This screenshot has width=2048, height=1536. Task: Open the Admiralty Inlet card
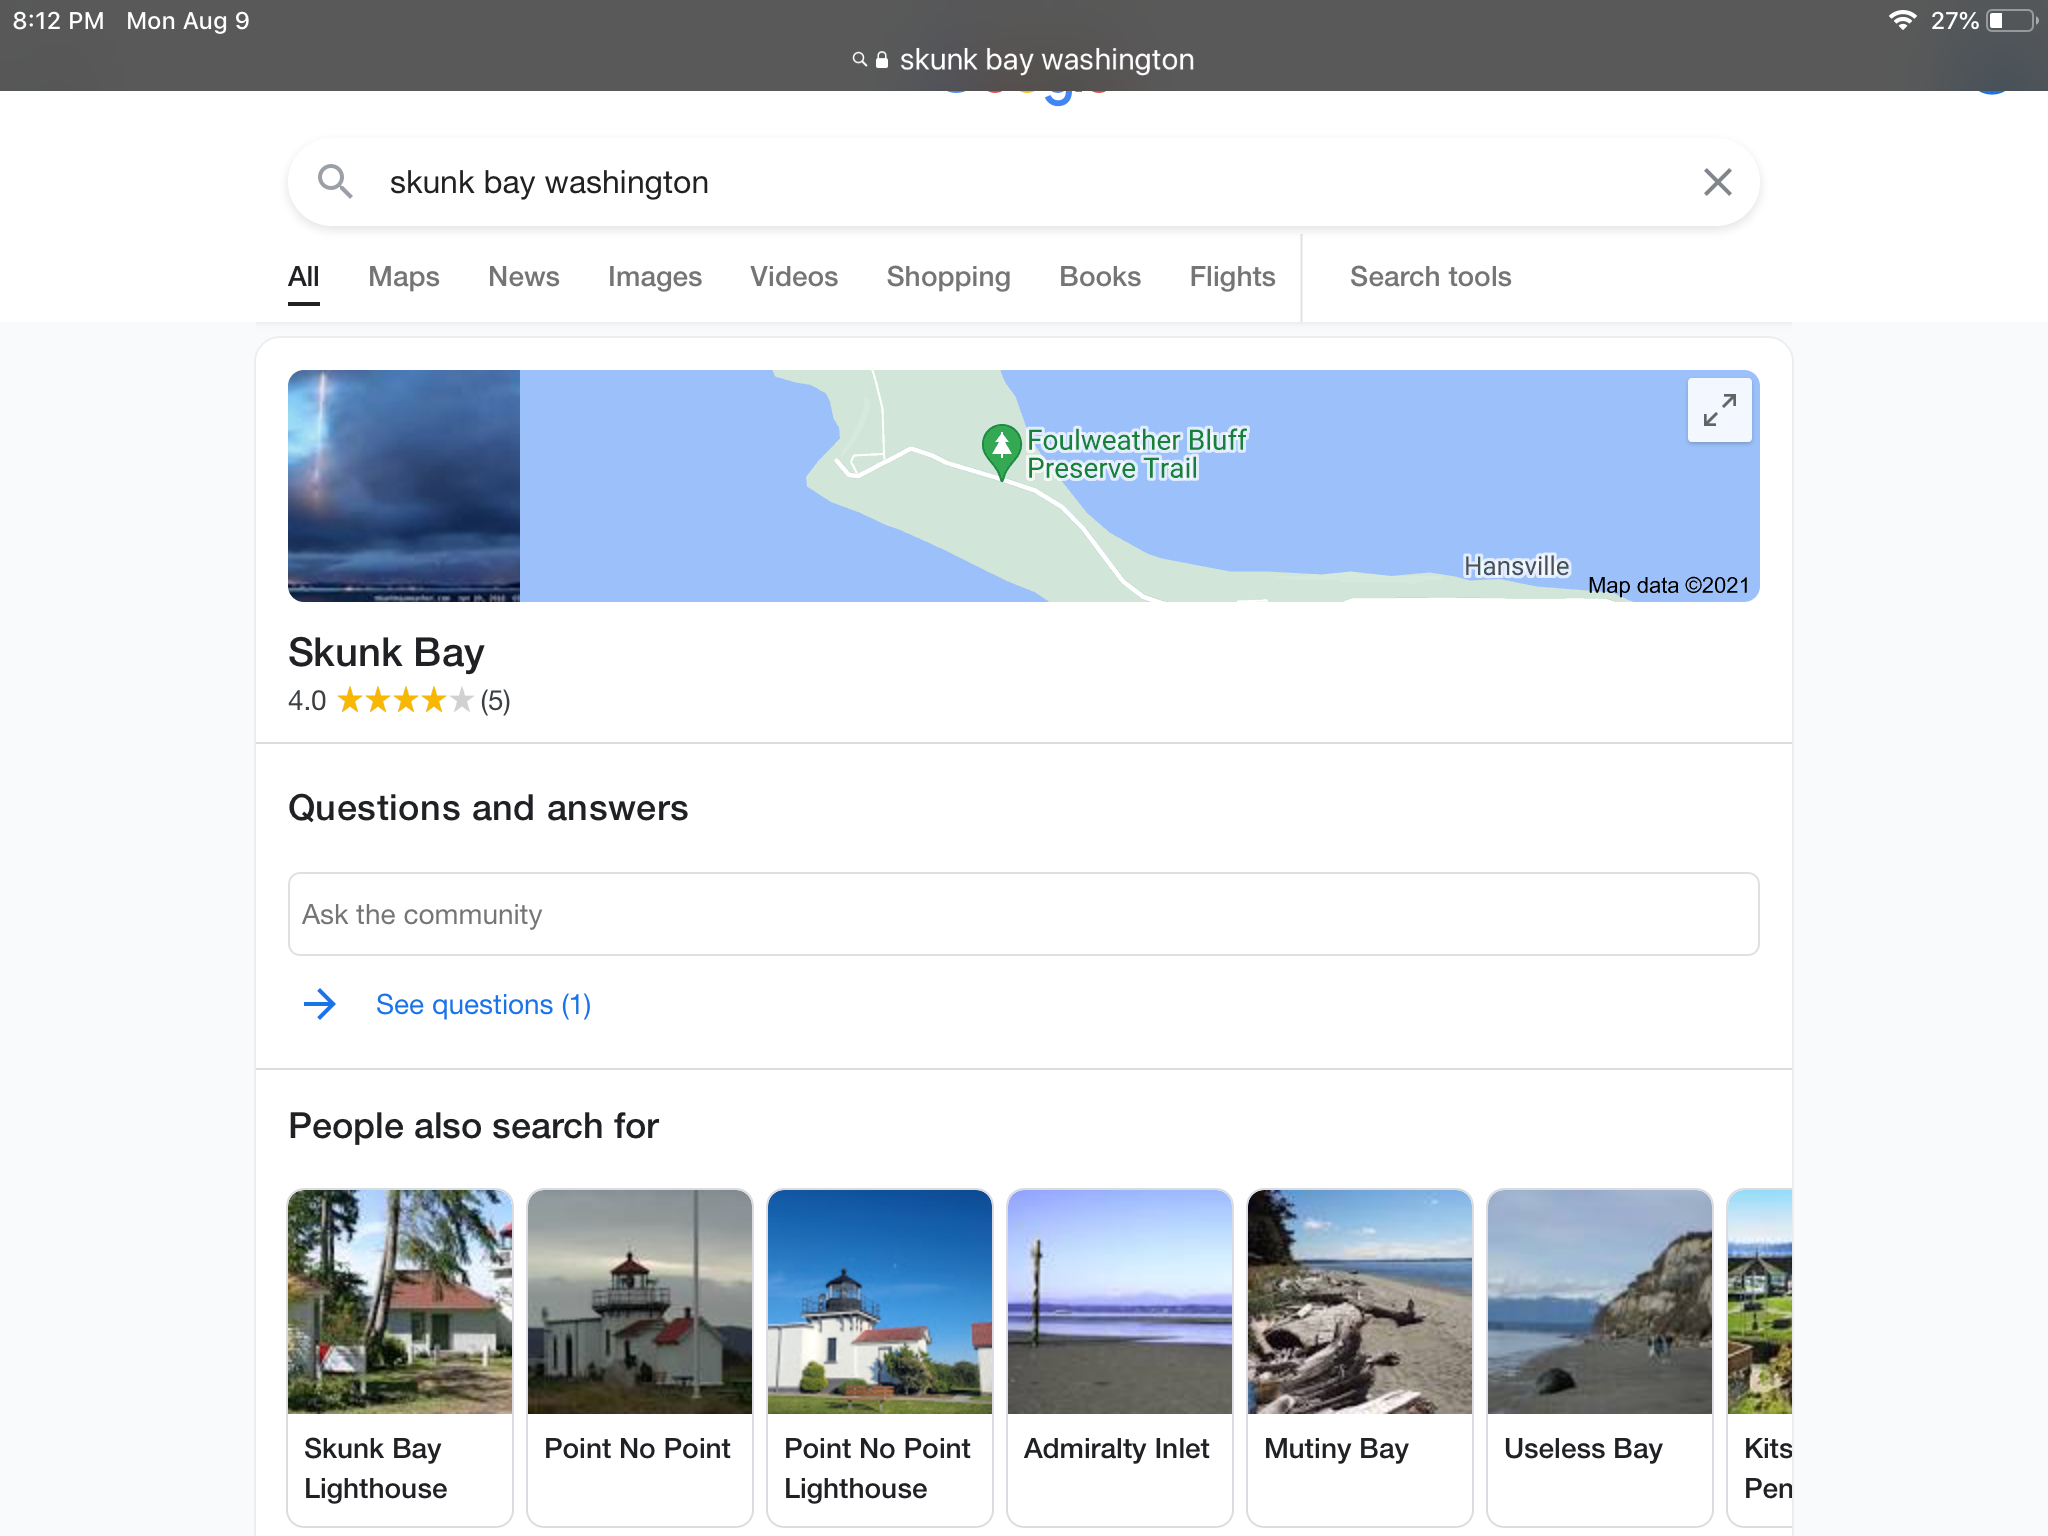pos(1120,1358)
